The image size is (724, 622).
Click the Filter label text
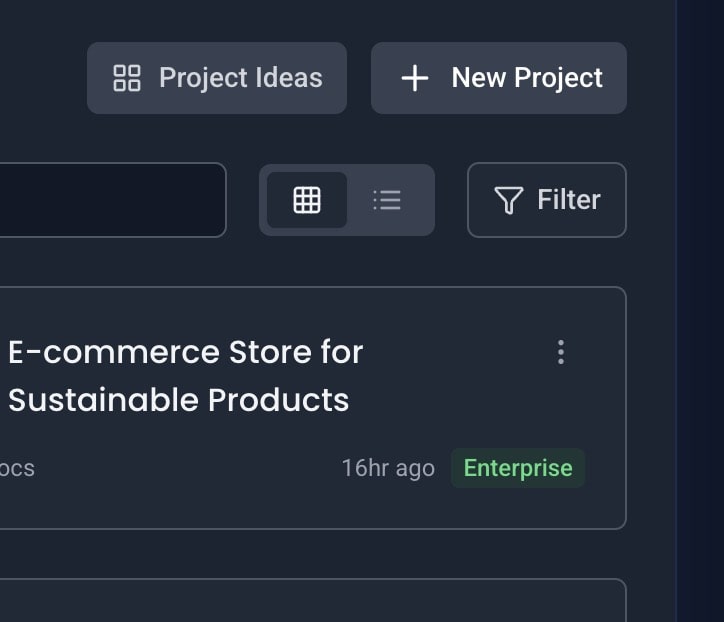(x=569, y=200)
